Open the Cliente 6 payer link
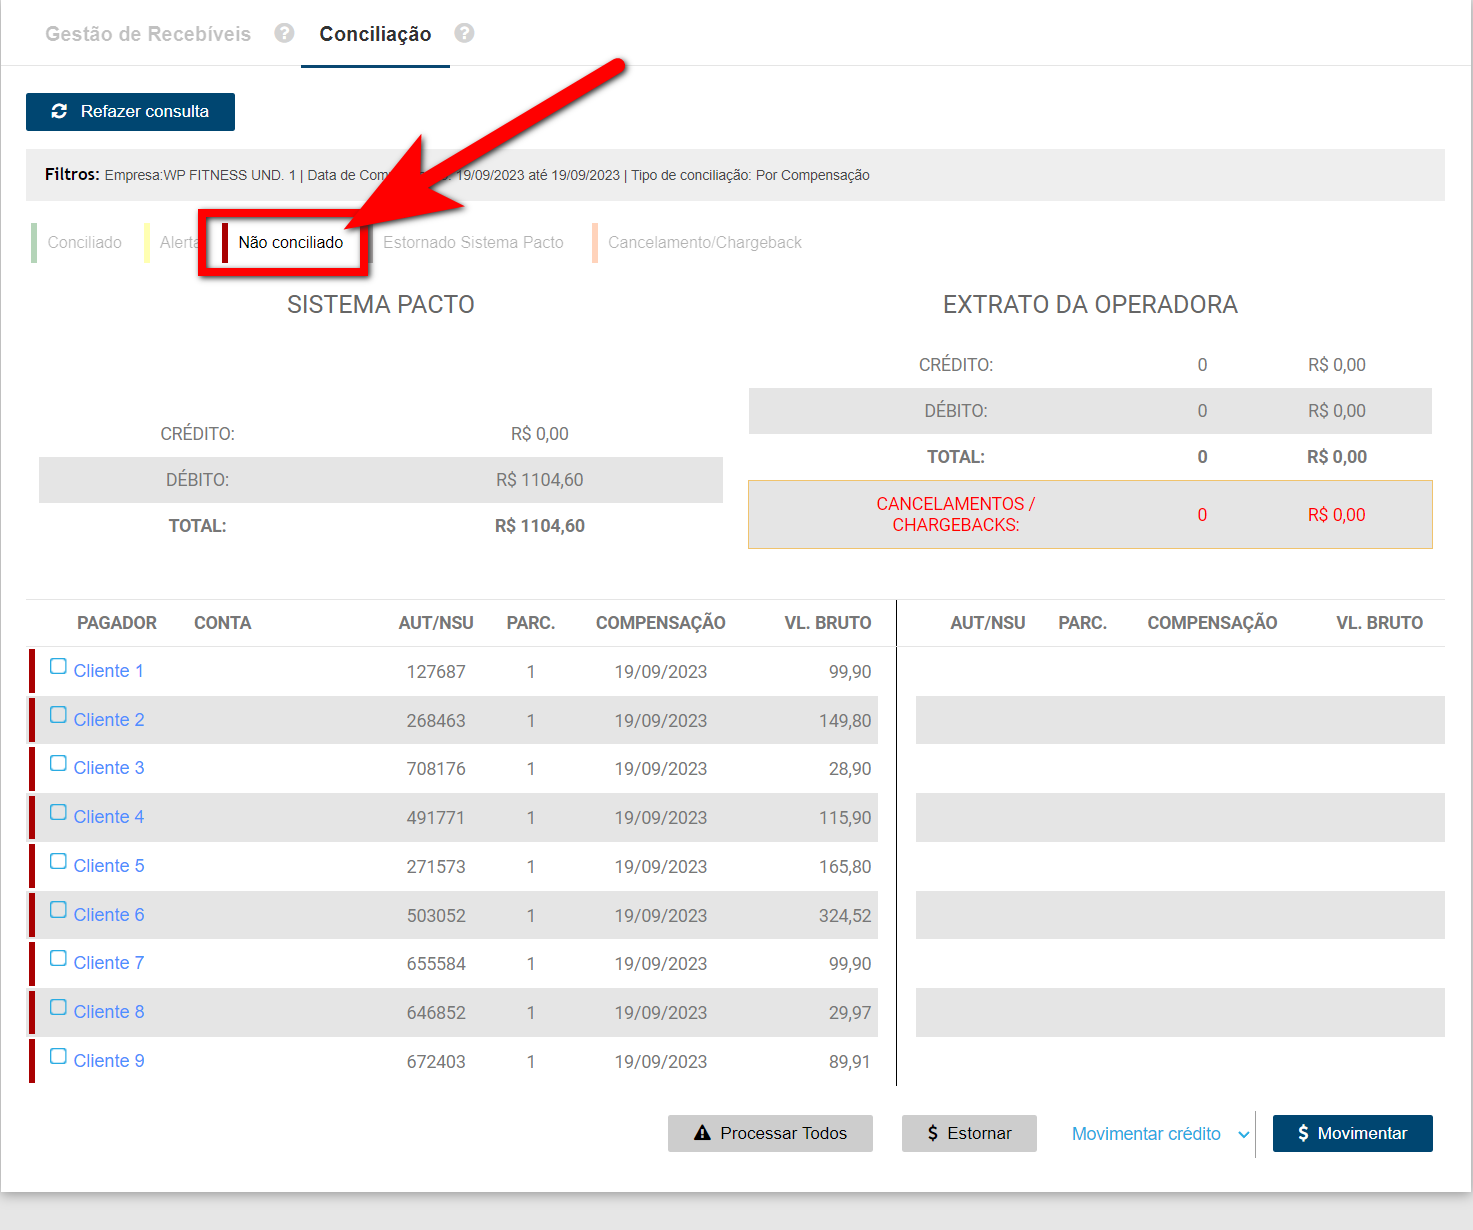This screenshot has width=1473, height=1230. [109, 915]
